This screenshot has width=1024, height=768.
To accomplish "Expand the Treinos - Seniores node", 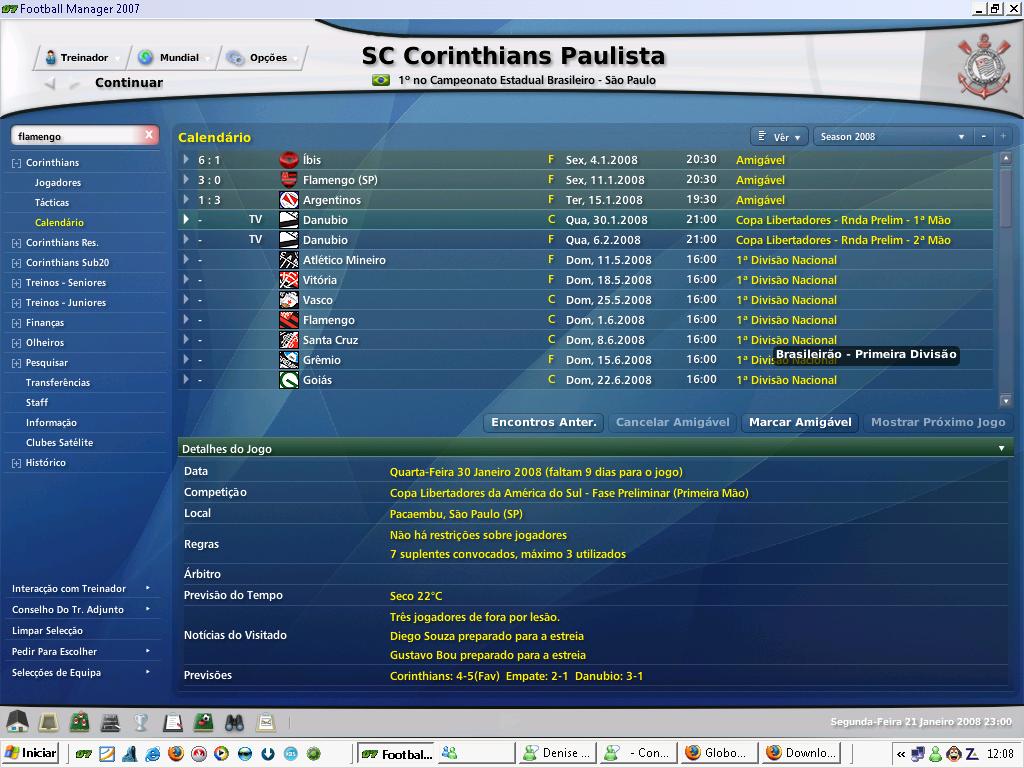I will (x=16, y=283).
